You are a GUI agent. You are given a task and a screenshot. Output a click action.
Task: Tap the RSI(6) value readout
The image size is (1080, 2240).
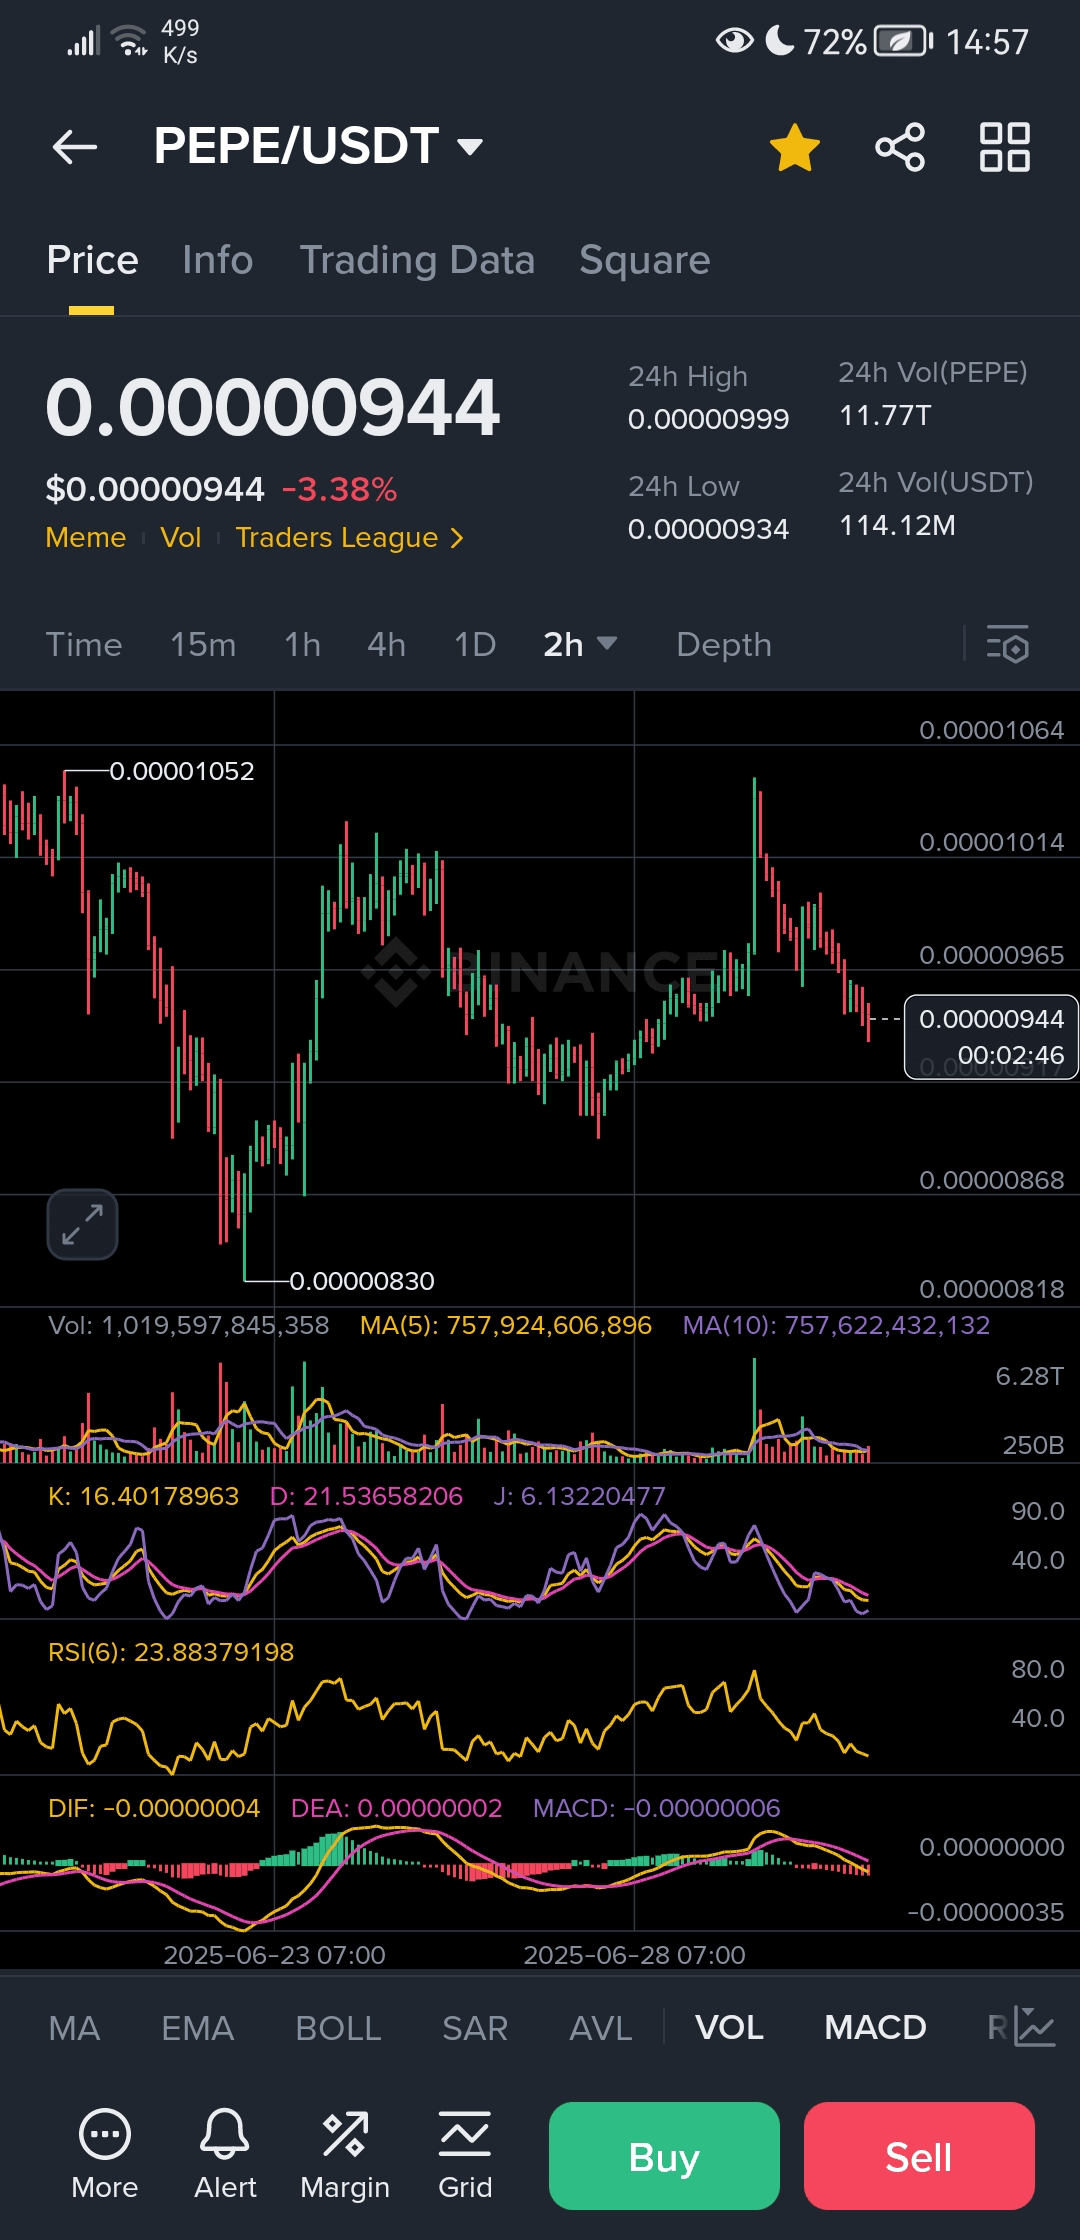(x=171, y=1652)
